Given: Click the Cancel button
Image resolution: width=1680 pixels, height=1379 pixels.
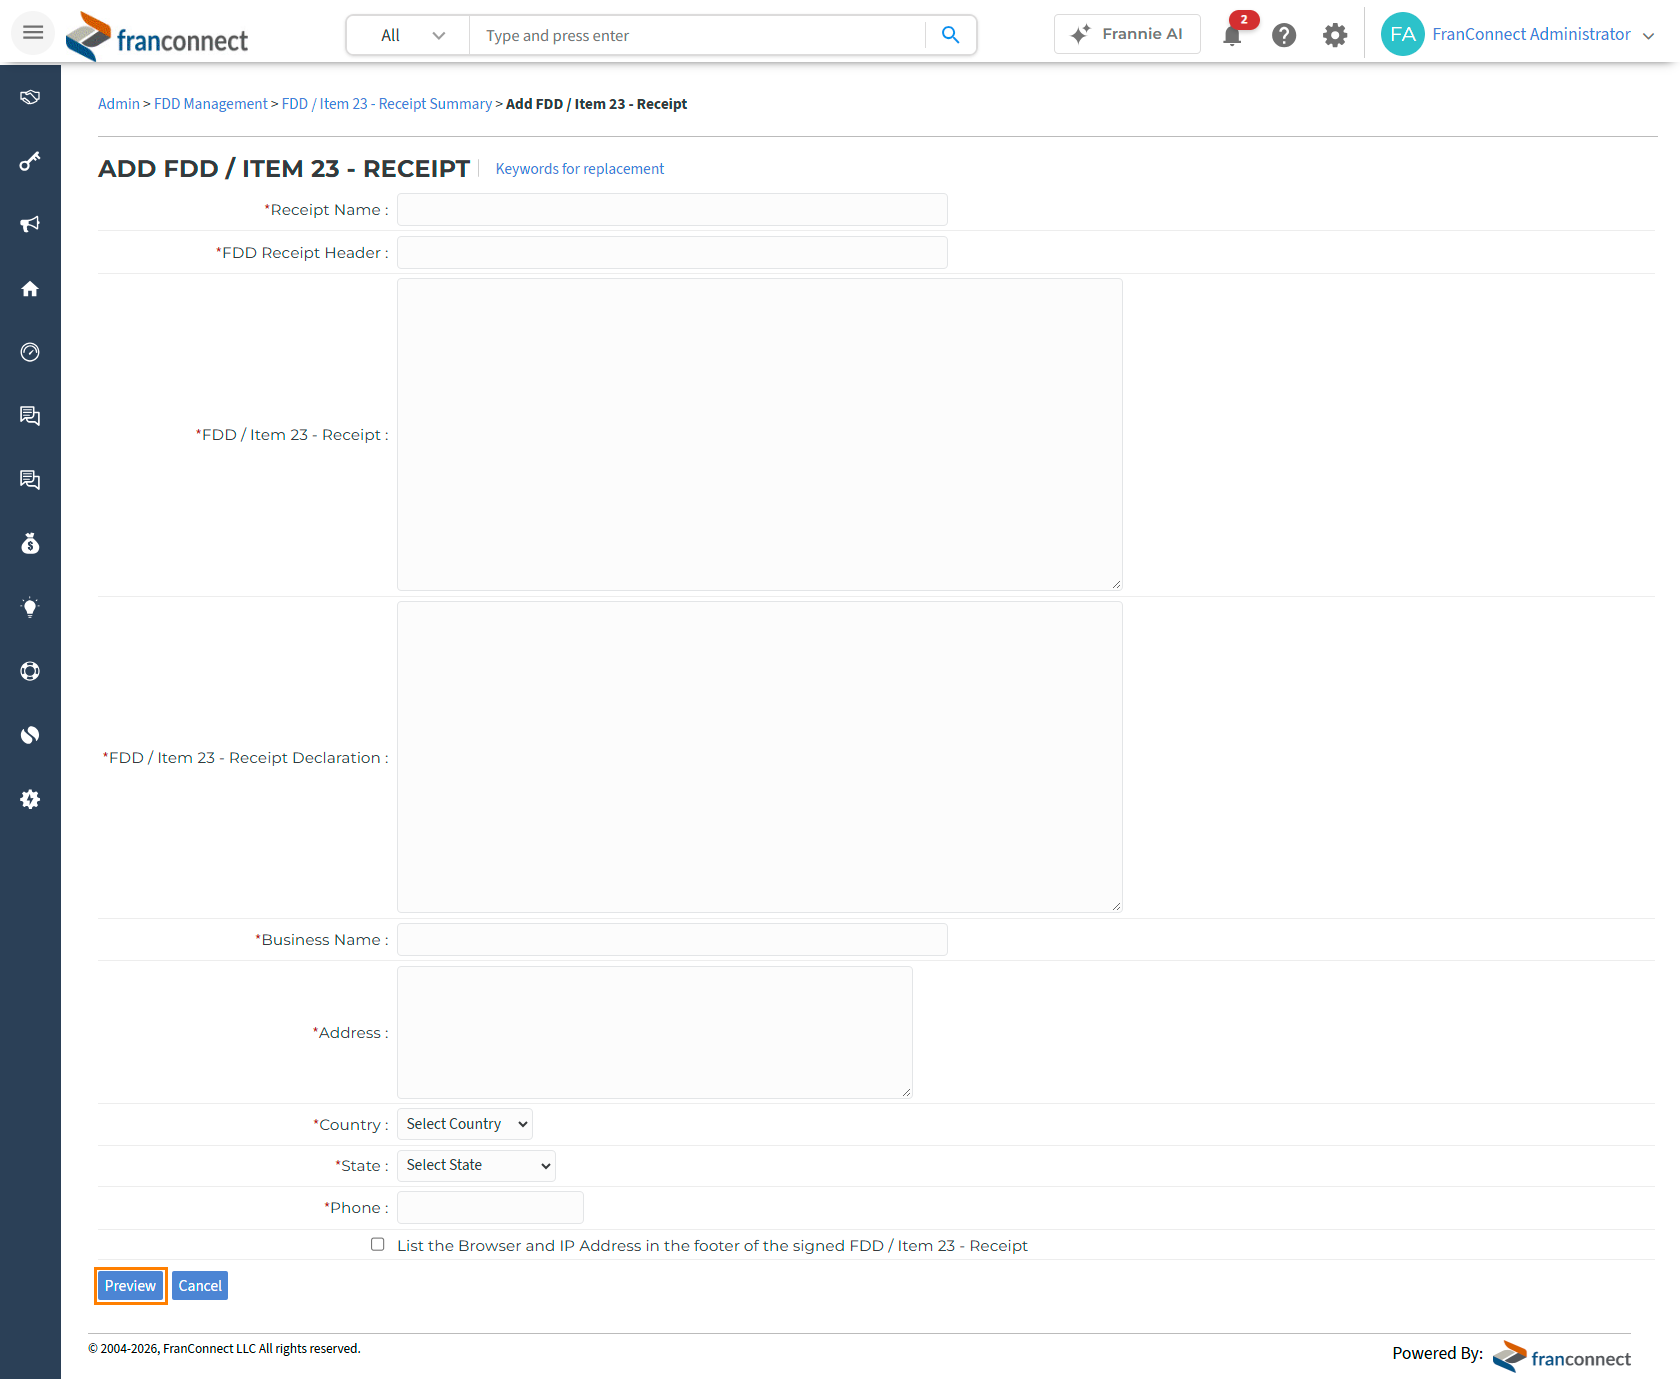Looking at the screenshot, I should tap(200, 1286).
